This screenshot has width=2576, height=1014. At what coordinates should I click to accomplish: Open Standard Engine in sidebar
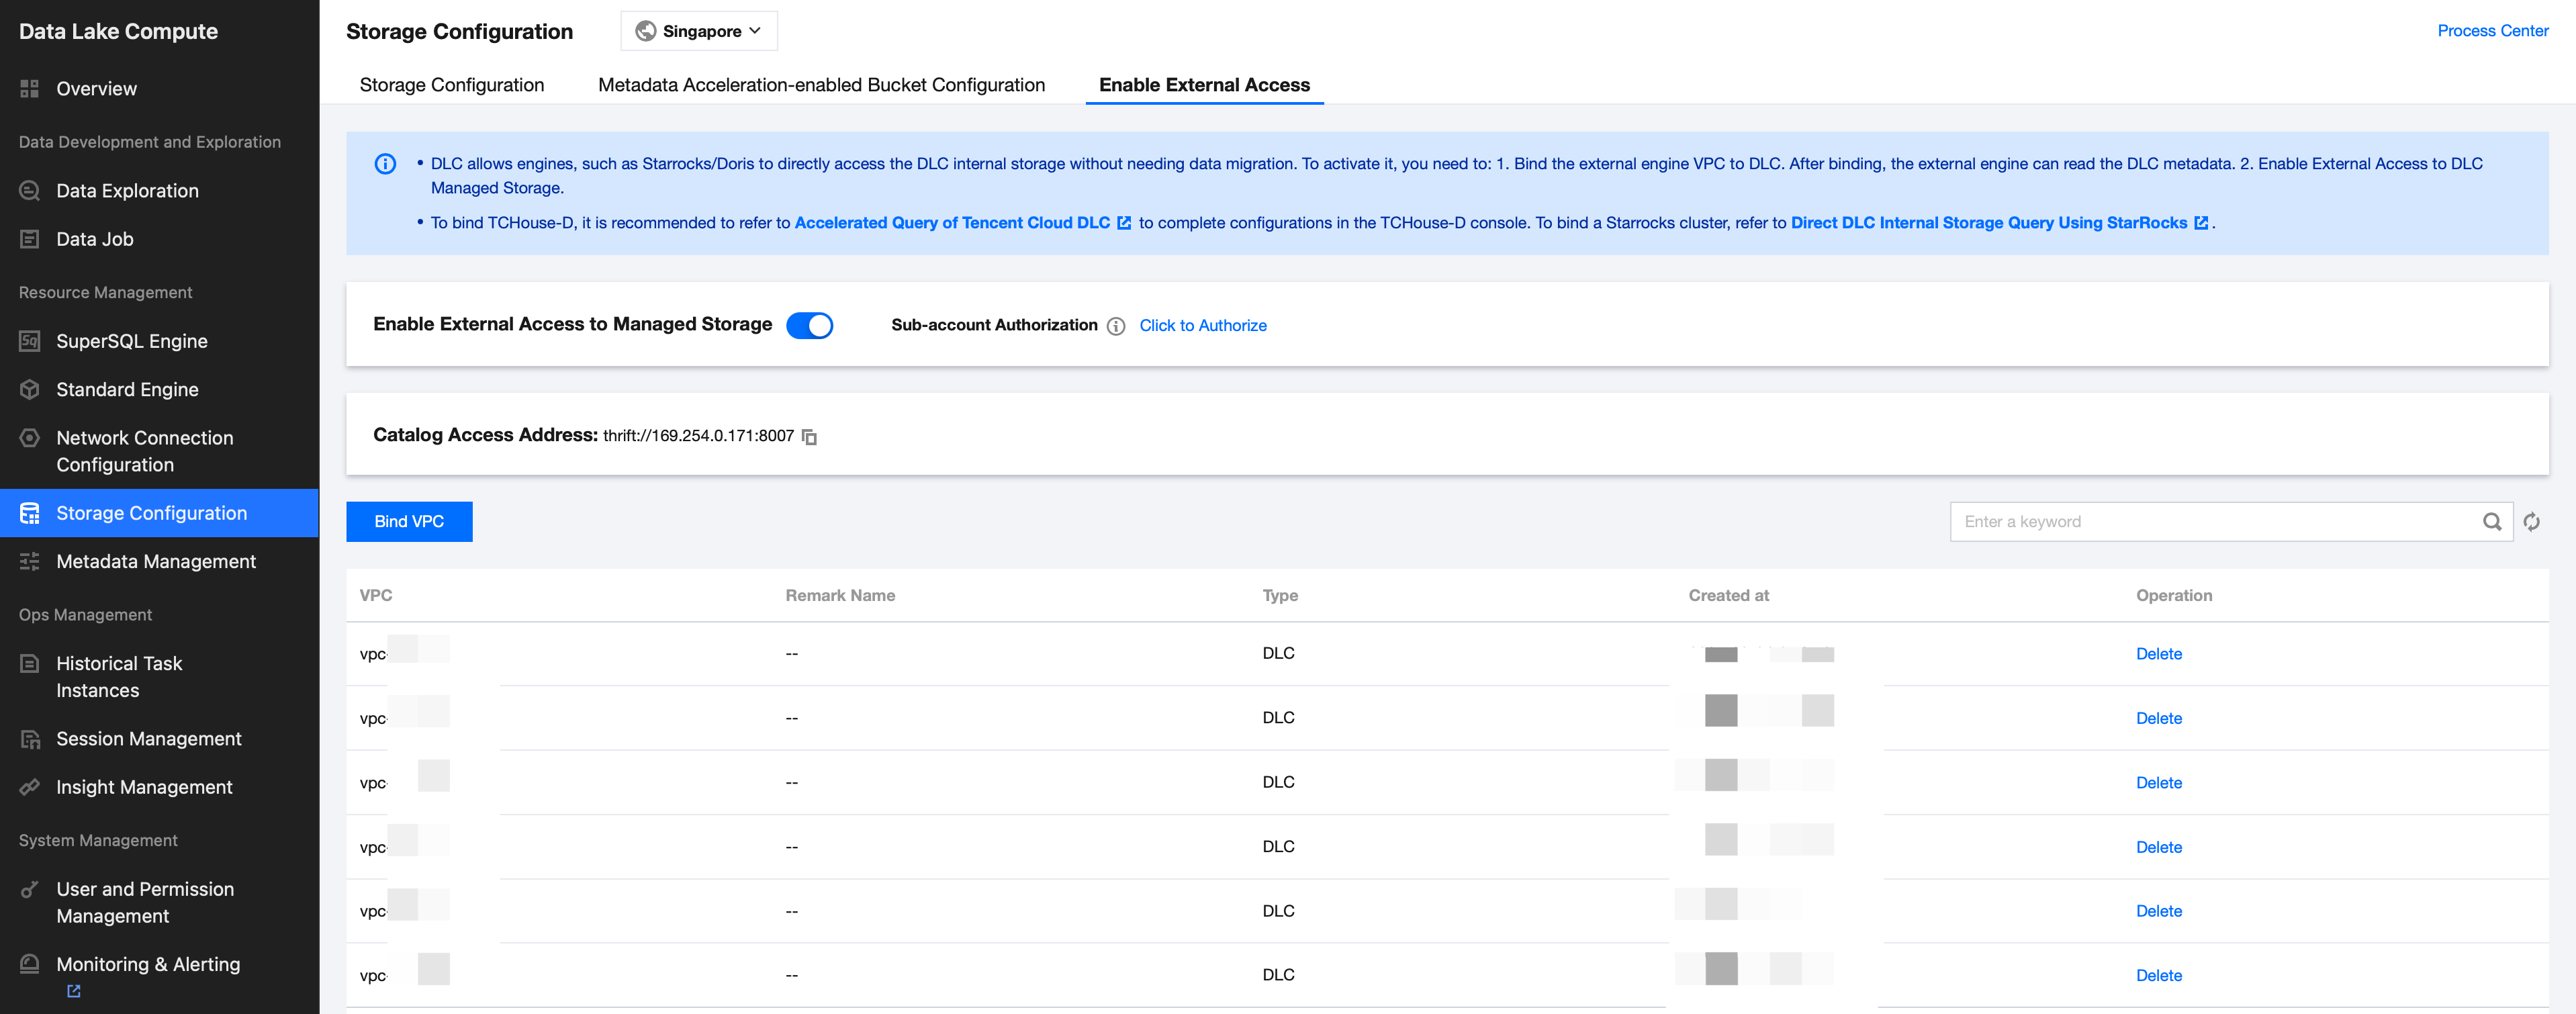[127, 390]
